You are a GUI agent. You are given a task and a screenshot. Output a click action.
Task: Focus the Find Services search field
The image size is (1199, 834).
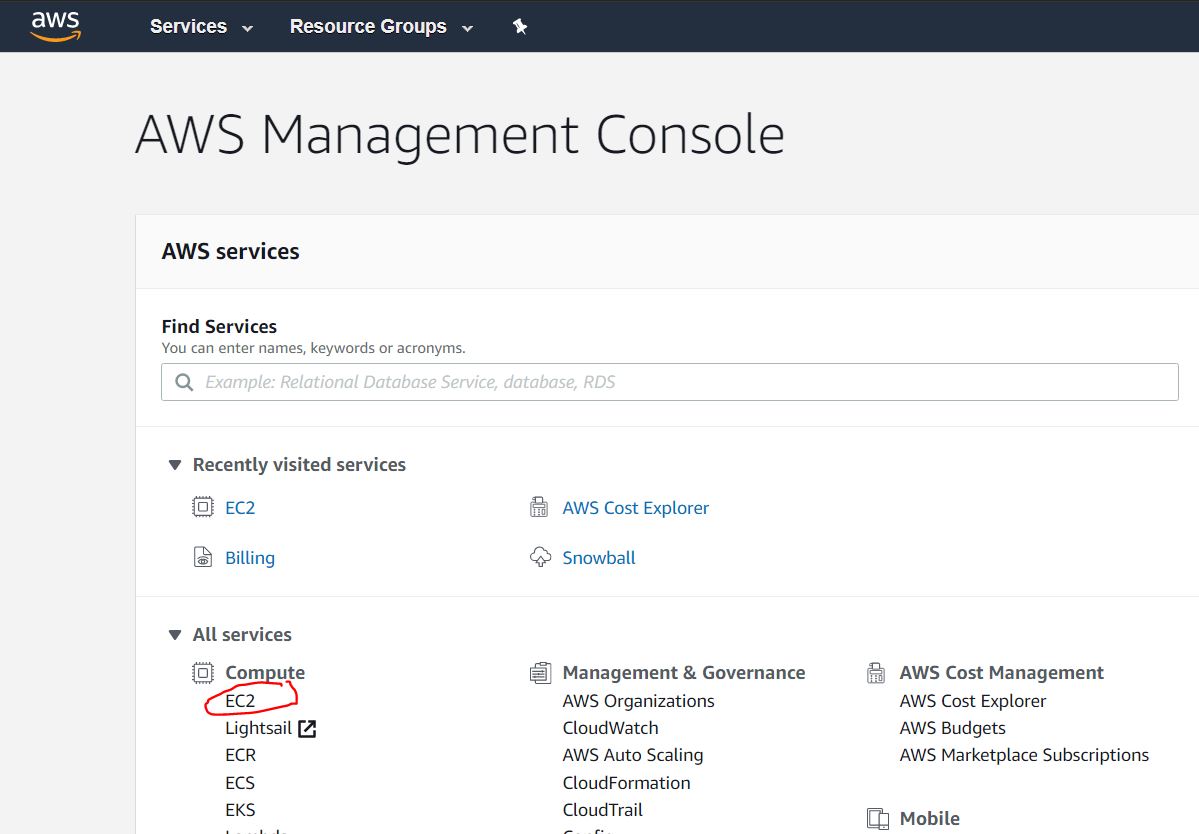pyautogui.click(x=669, y=381)
